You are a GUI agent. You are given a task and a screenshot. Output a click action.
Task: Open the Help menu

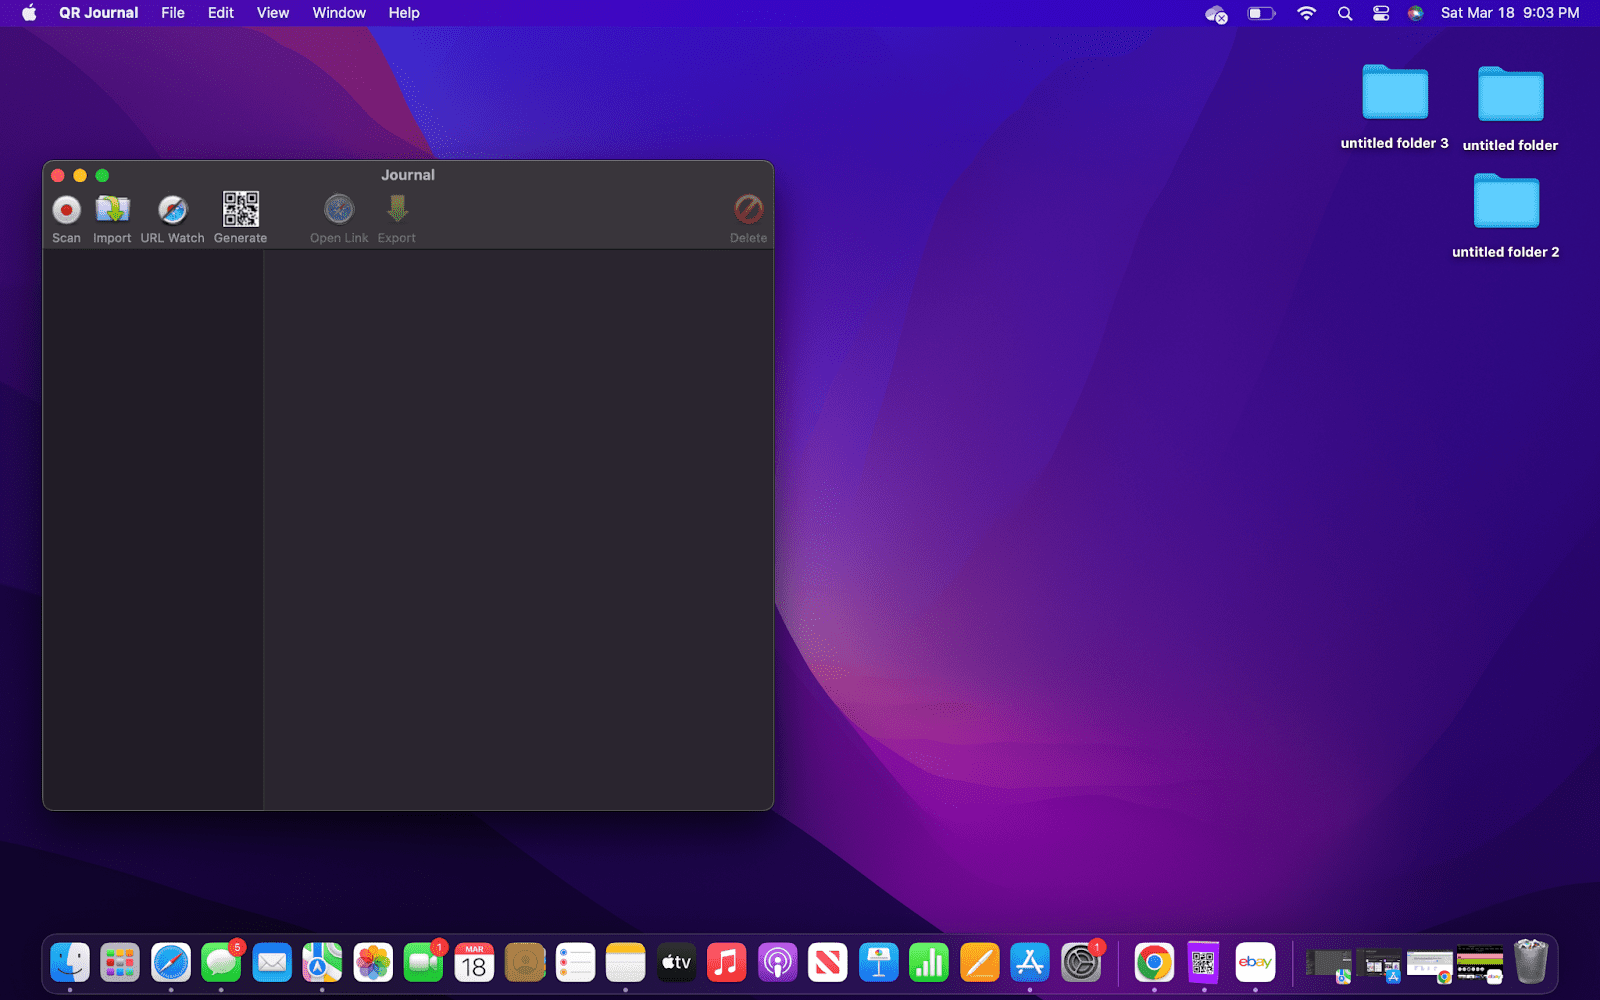[404, 13]
